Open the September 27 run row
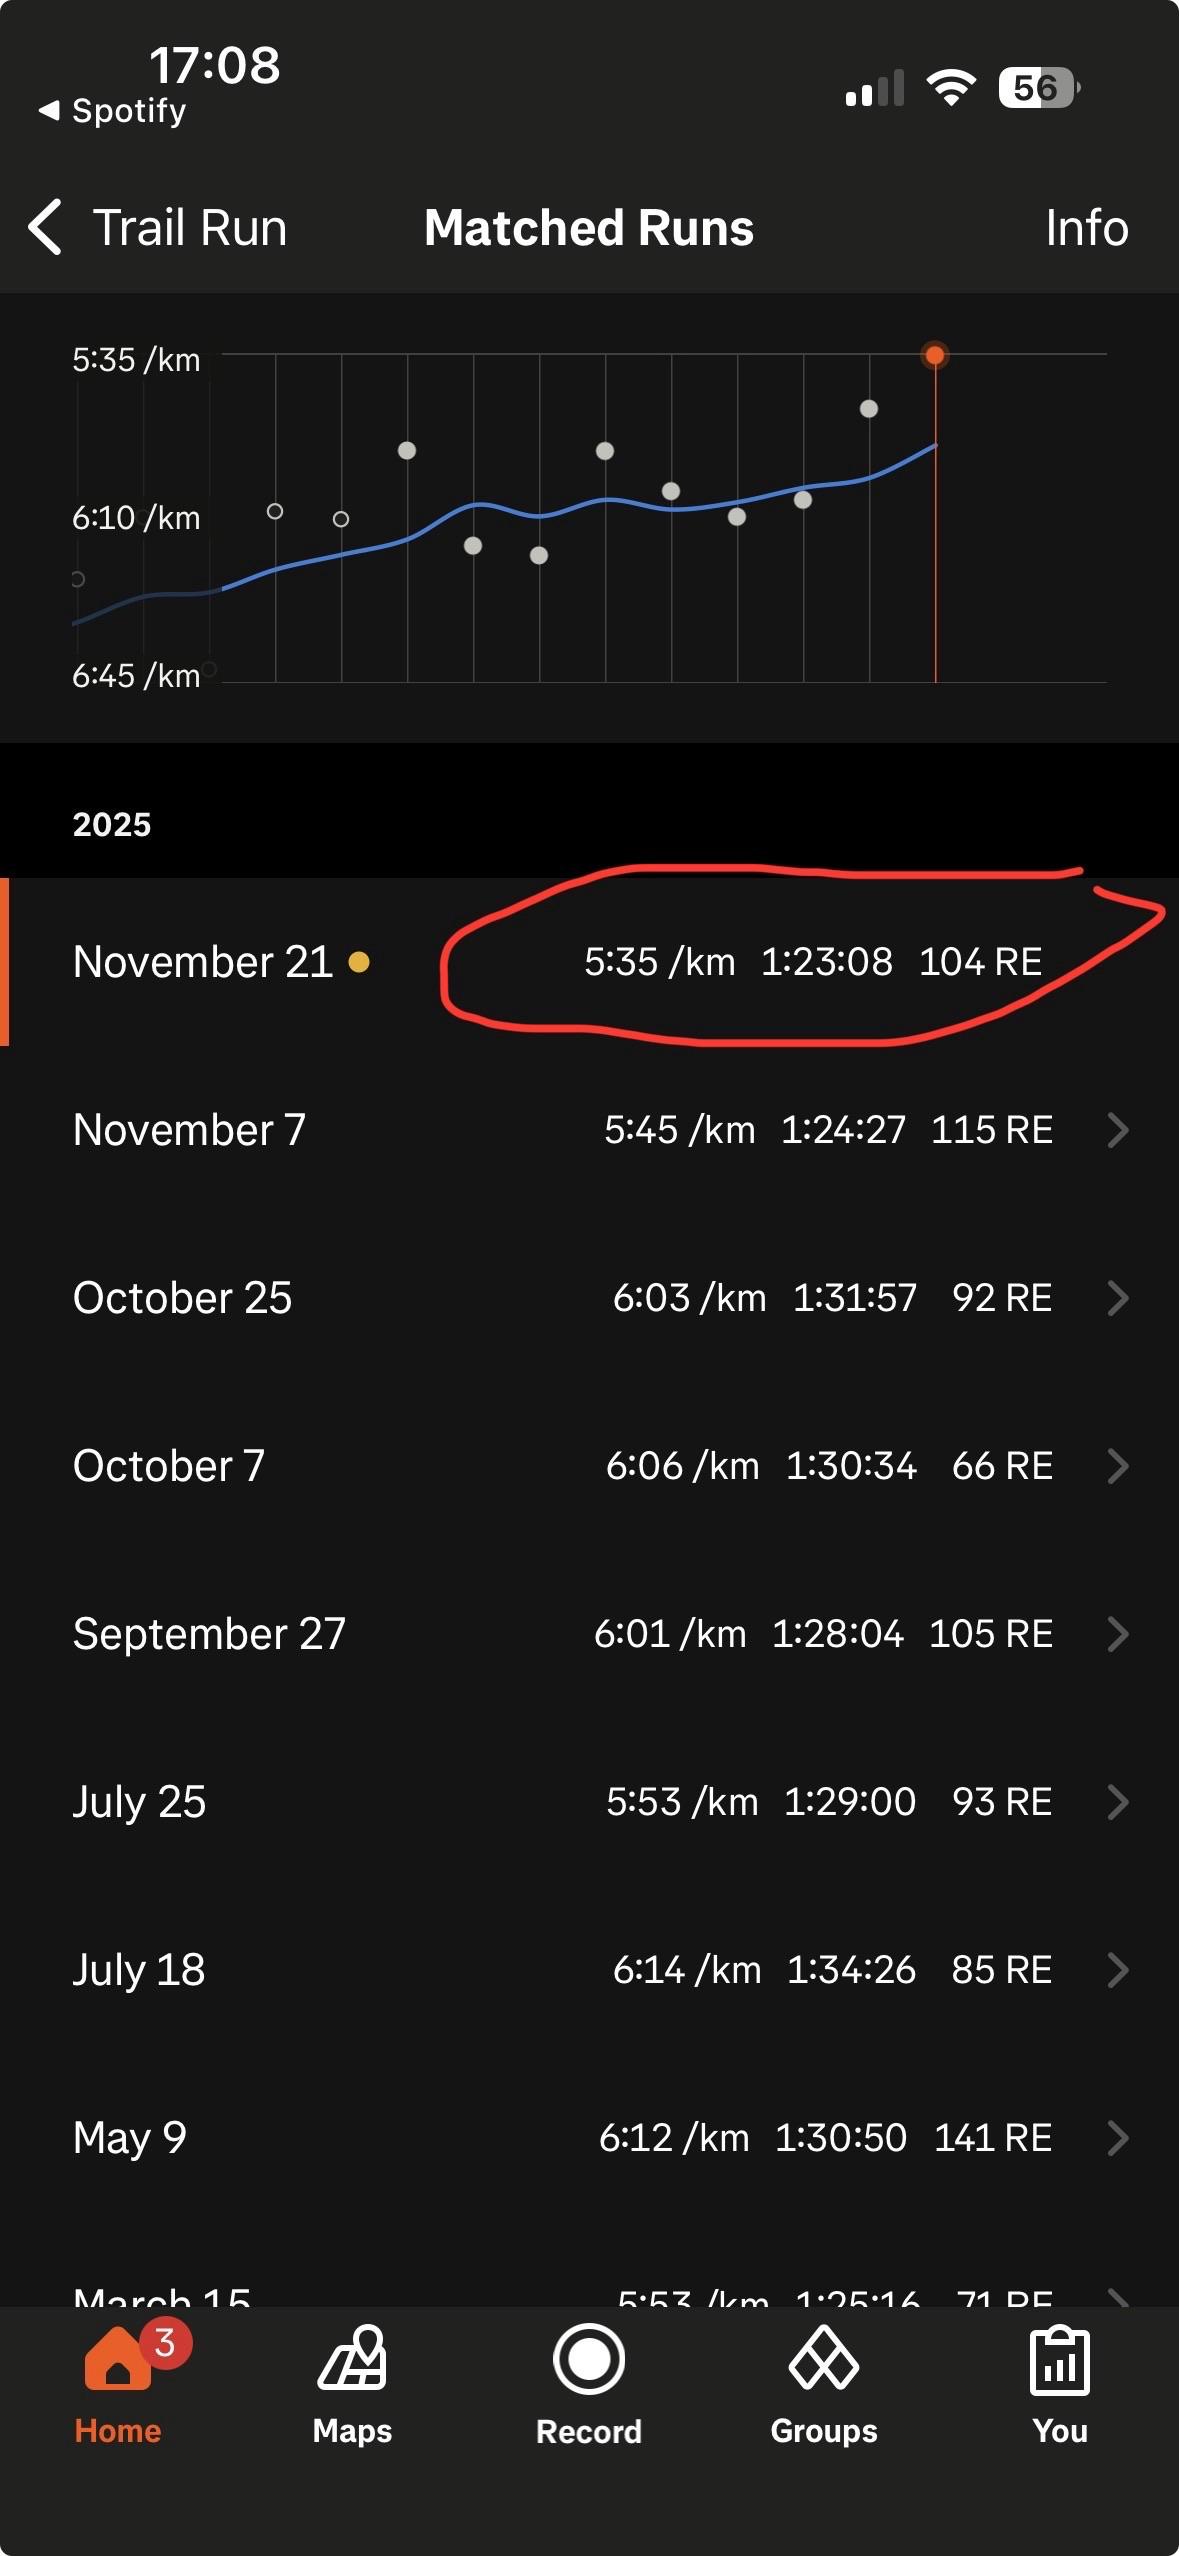Viewport: 1179px width, 2556px height. point(589,1634)
